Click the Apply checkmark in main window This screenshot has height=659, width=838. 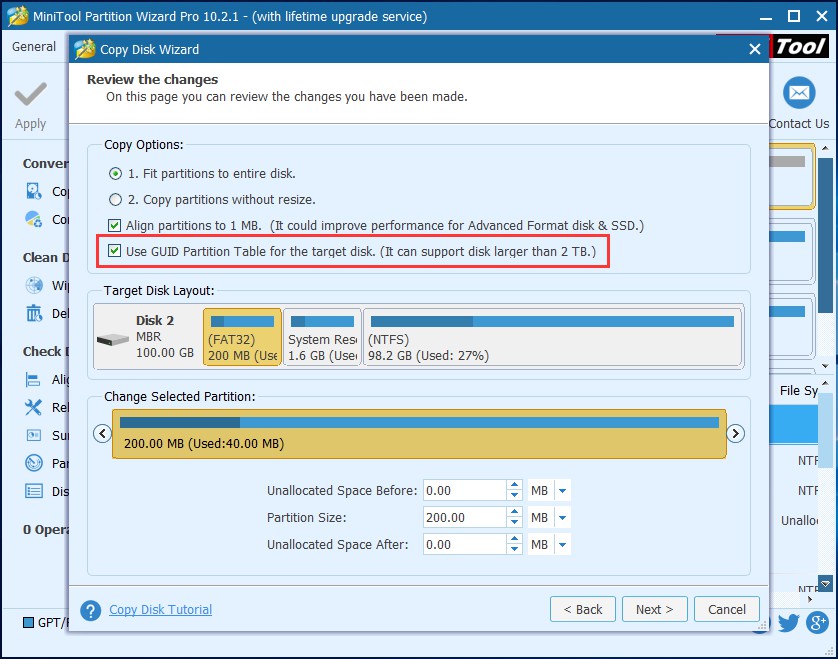click(30, 95)
